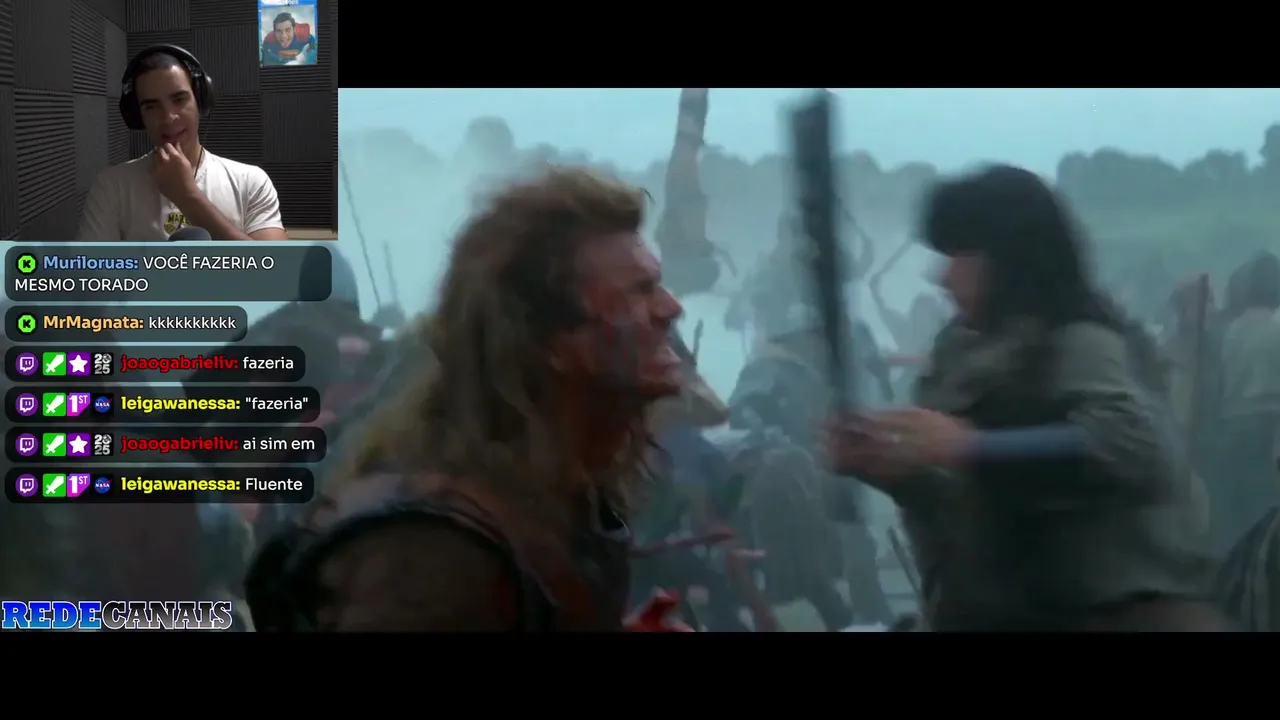
Task: Click the 2025 badge in joaogabrieliv's "fazeria" row
Action: point(102,364)
